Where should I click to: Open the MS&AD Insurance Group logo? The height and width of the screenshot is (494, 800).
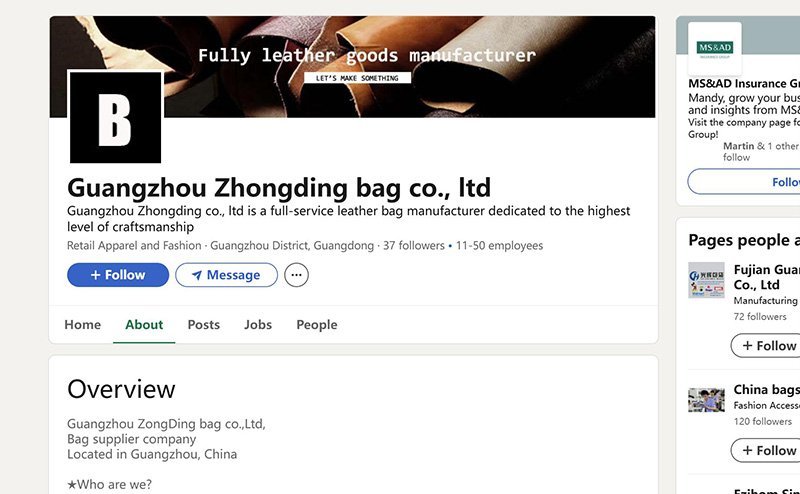[715, 48]
